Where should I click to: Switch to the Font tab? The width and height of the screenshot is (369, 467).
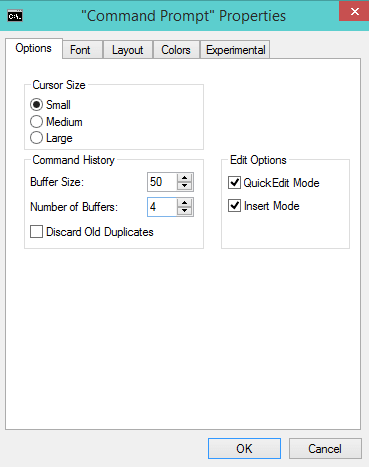click(82, 50)
